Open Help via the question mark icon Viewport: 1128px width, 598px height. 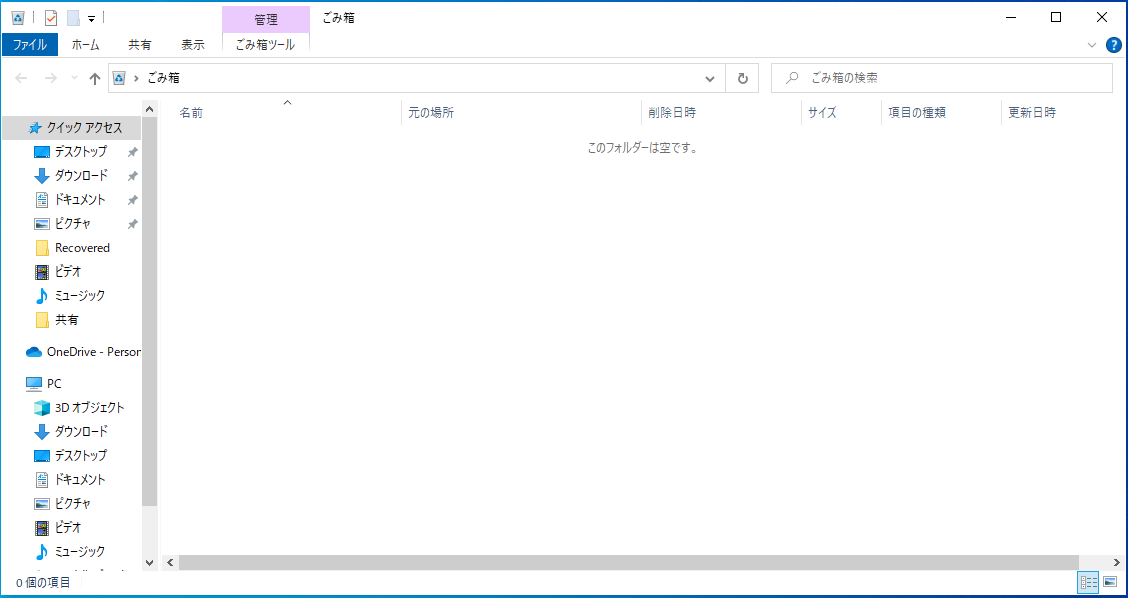click(1113, 45)
